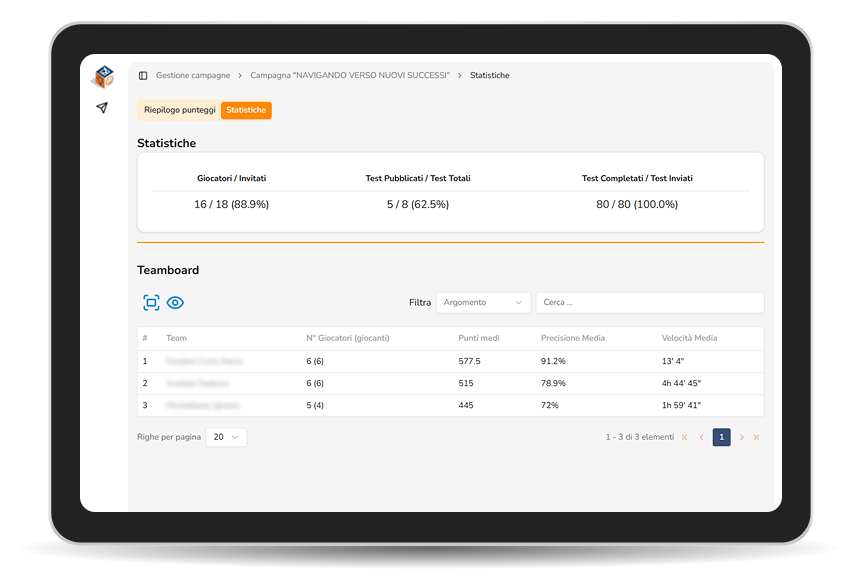The height and width of the screenshot is (588, 861).
Task: Open the Argomento filter dropdown
Action: pos(483,303)
